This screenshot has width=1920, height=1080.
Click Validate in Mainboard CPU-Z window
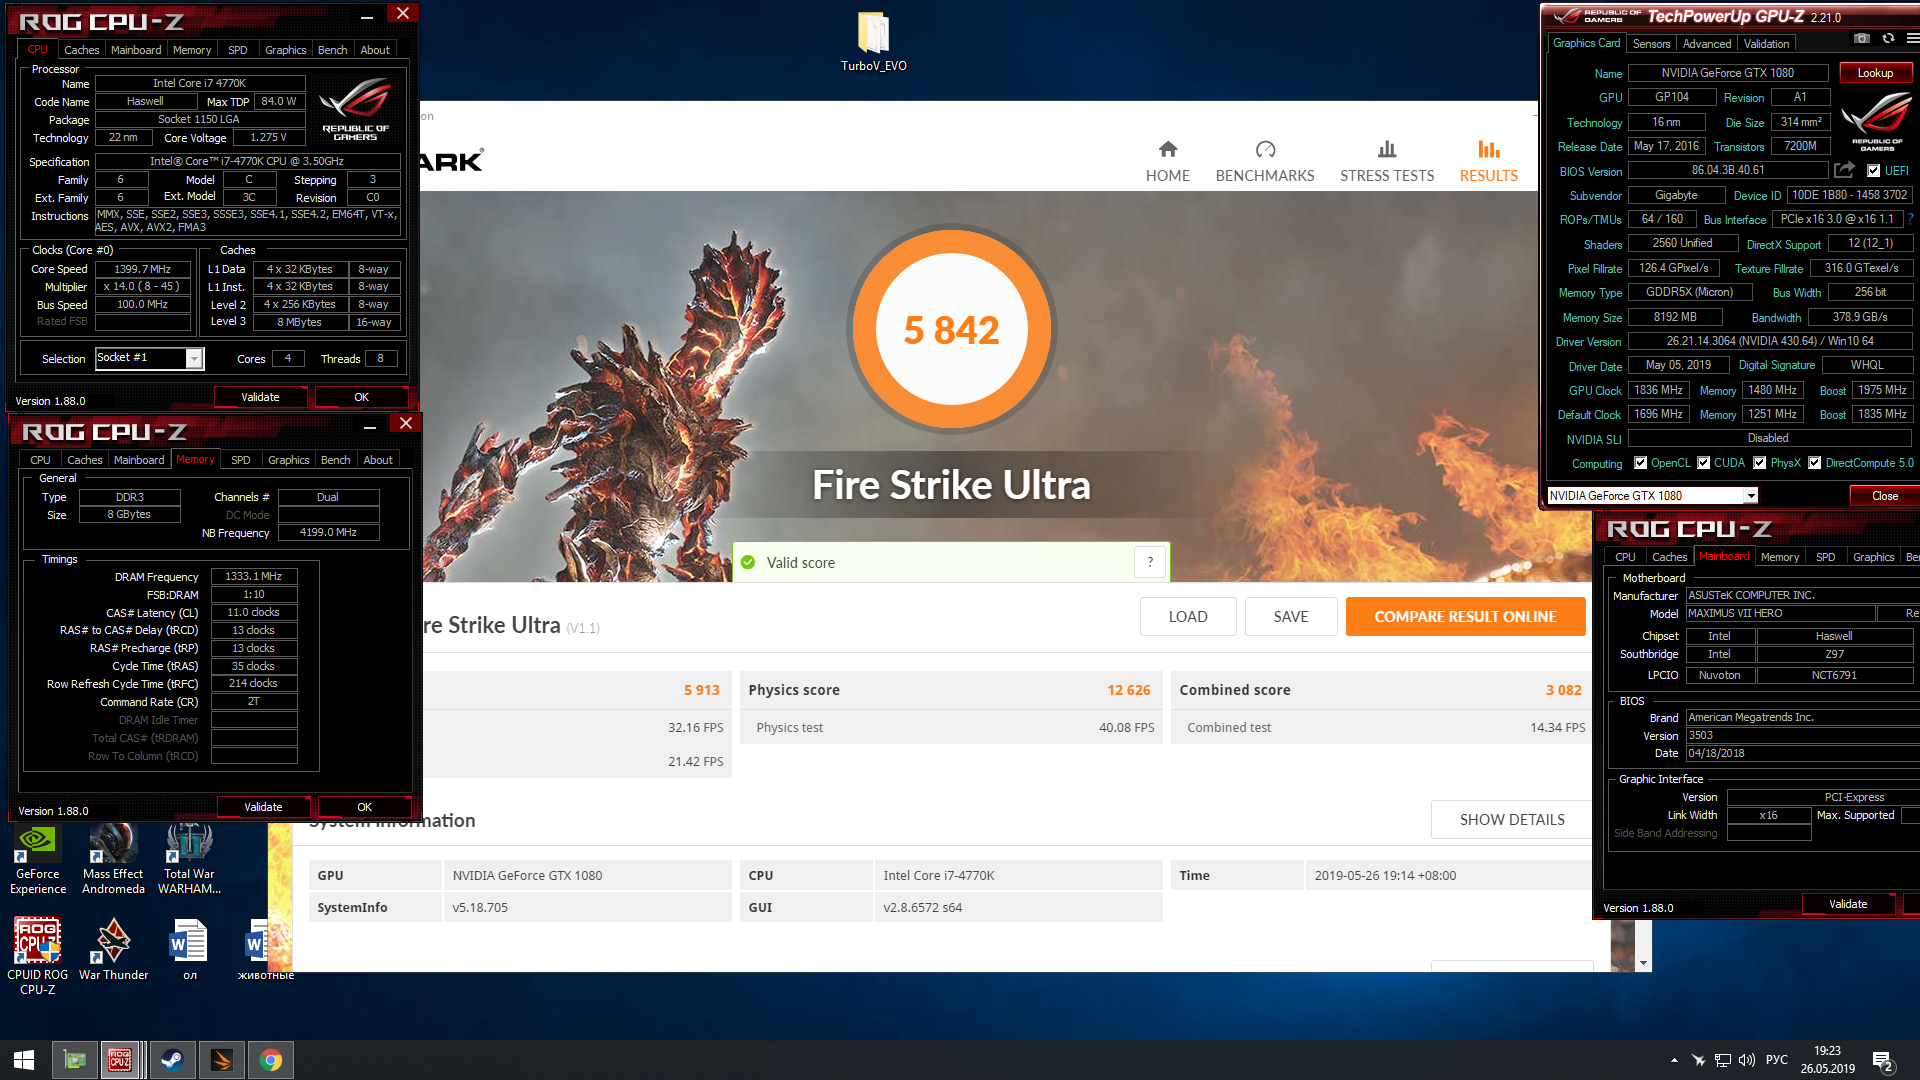coord(1847,904)
